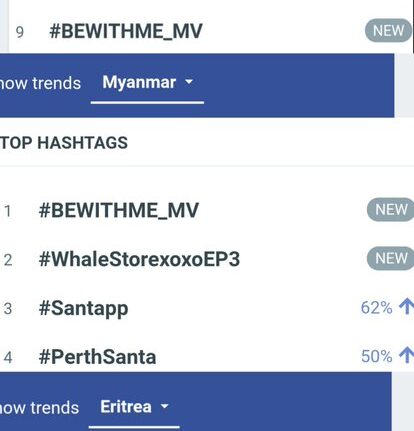The image size is (414, 431).
Task: Click rank number 3 in the hashtag list
Action: (x=8, y=309)
